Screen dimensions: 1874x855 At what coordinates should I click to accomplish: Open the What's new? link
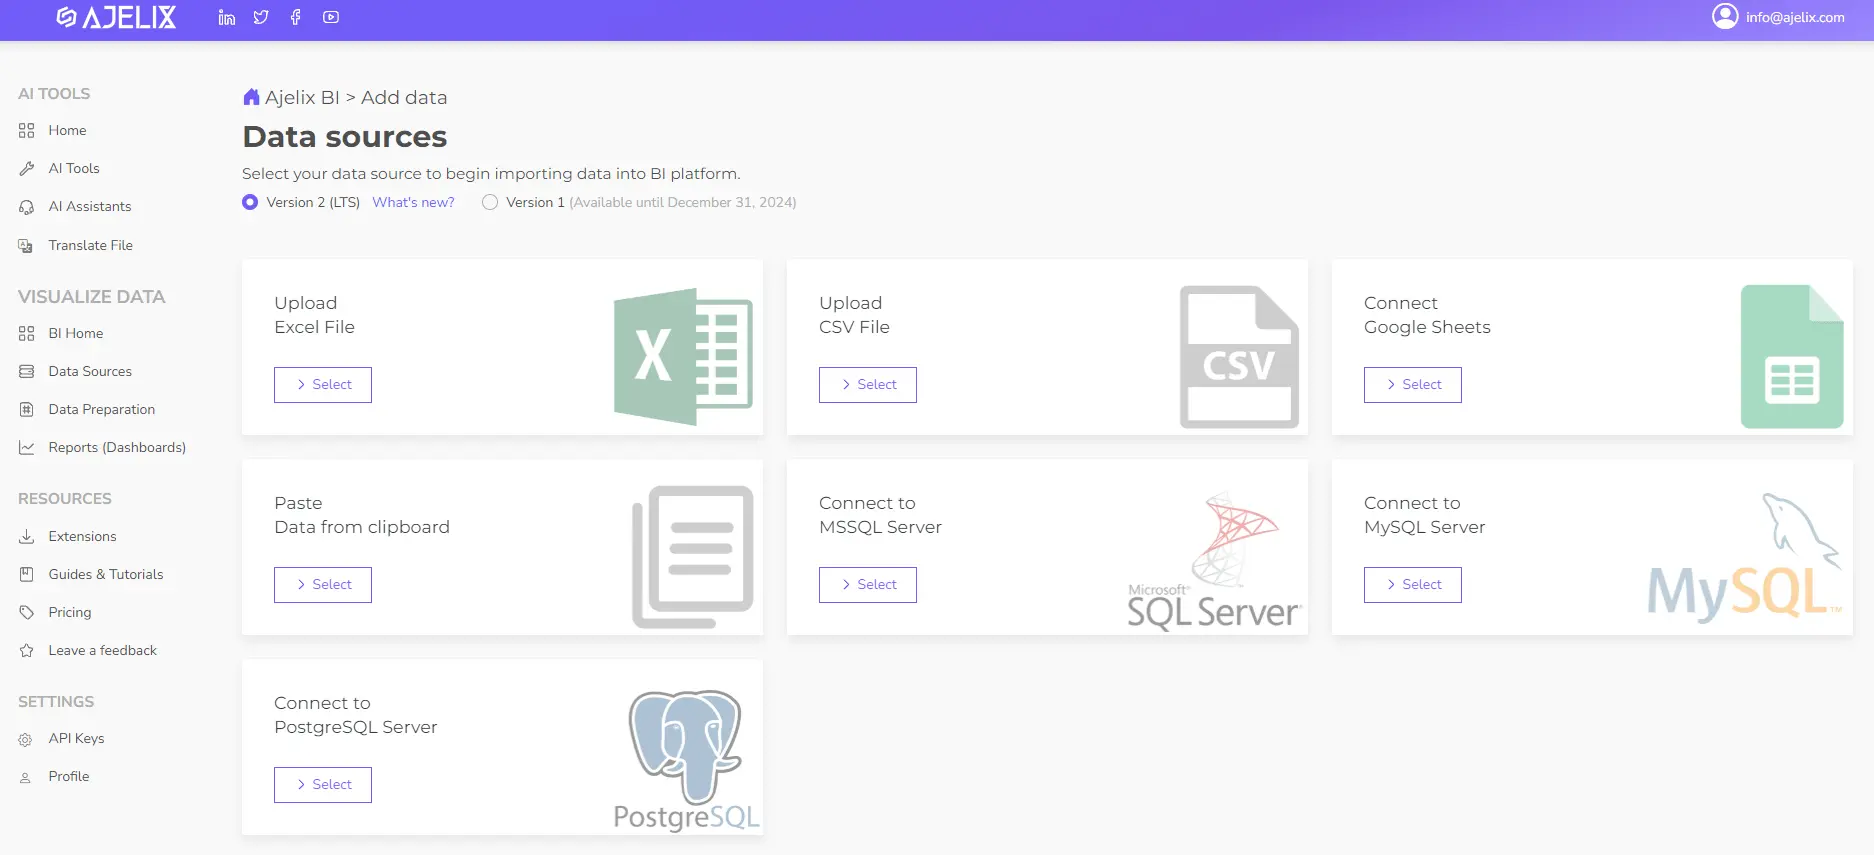click(x=413, y=202)
